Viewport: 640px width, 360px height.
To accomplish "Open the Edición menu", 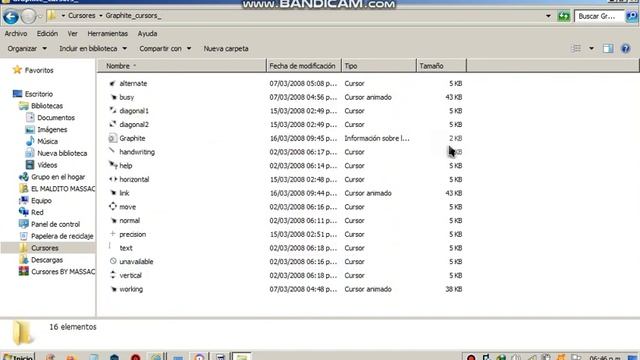I will [47, 33].
